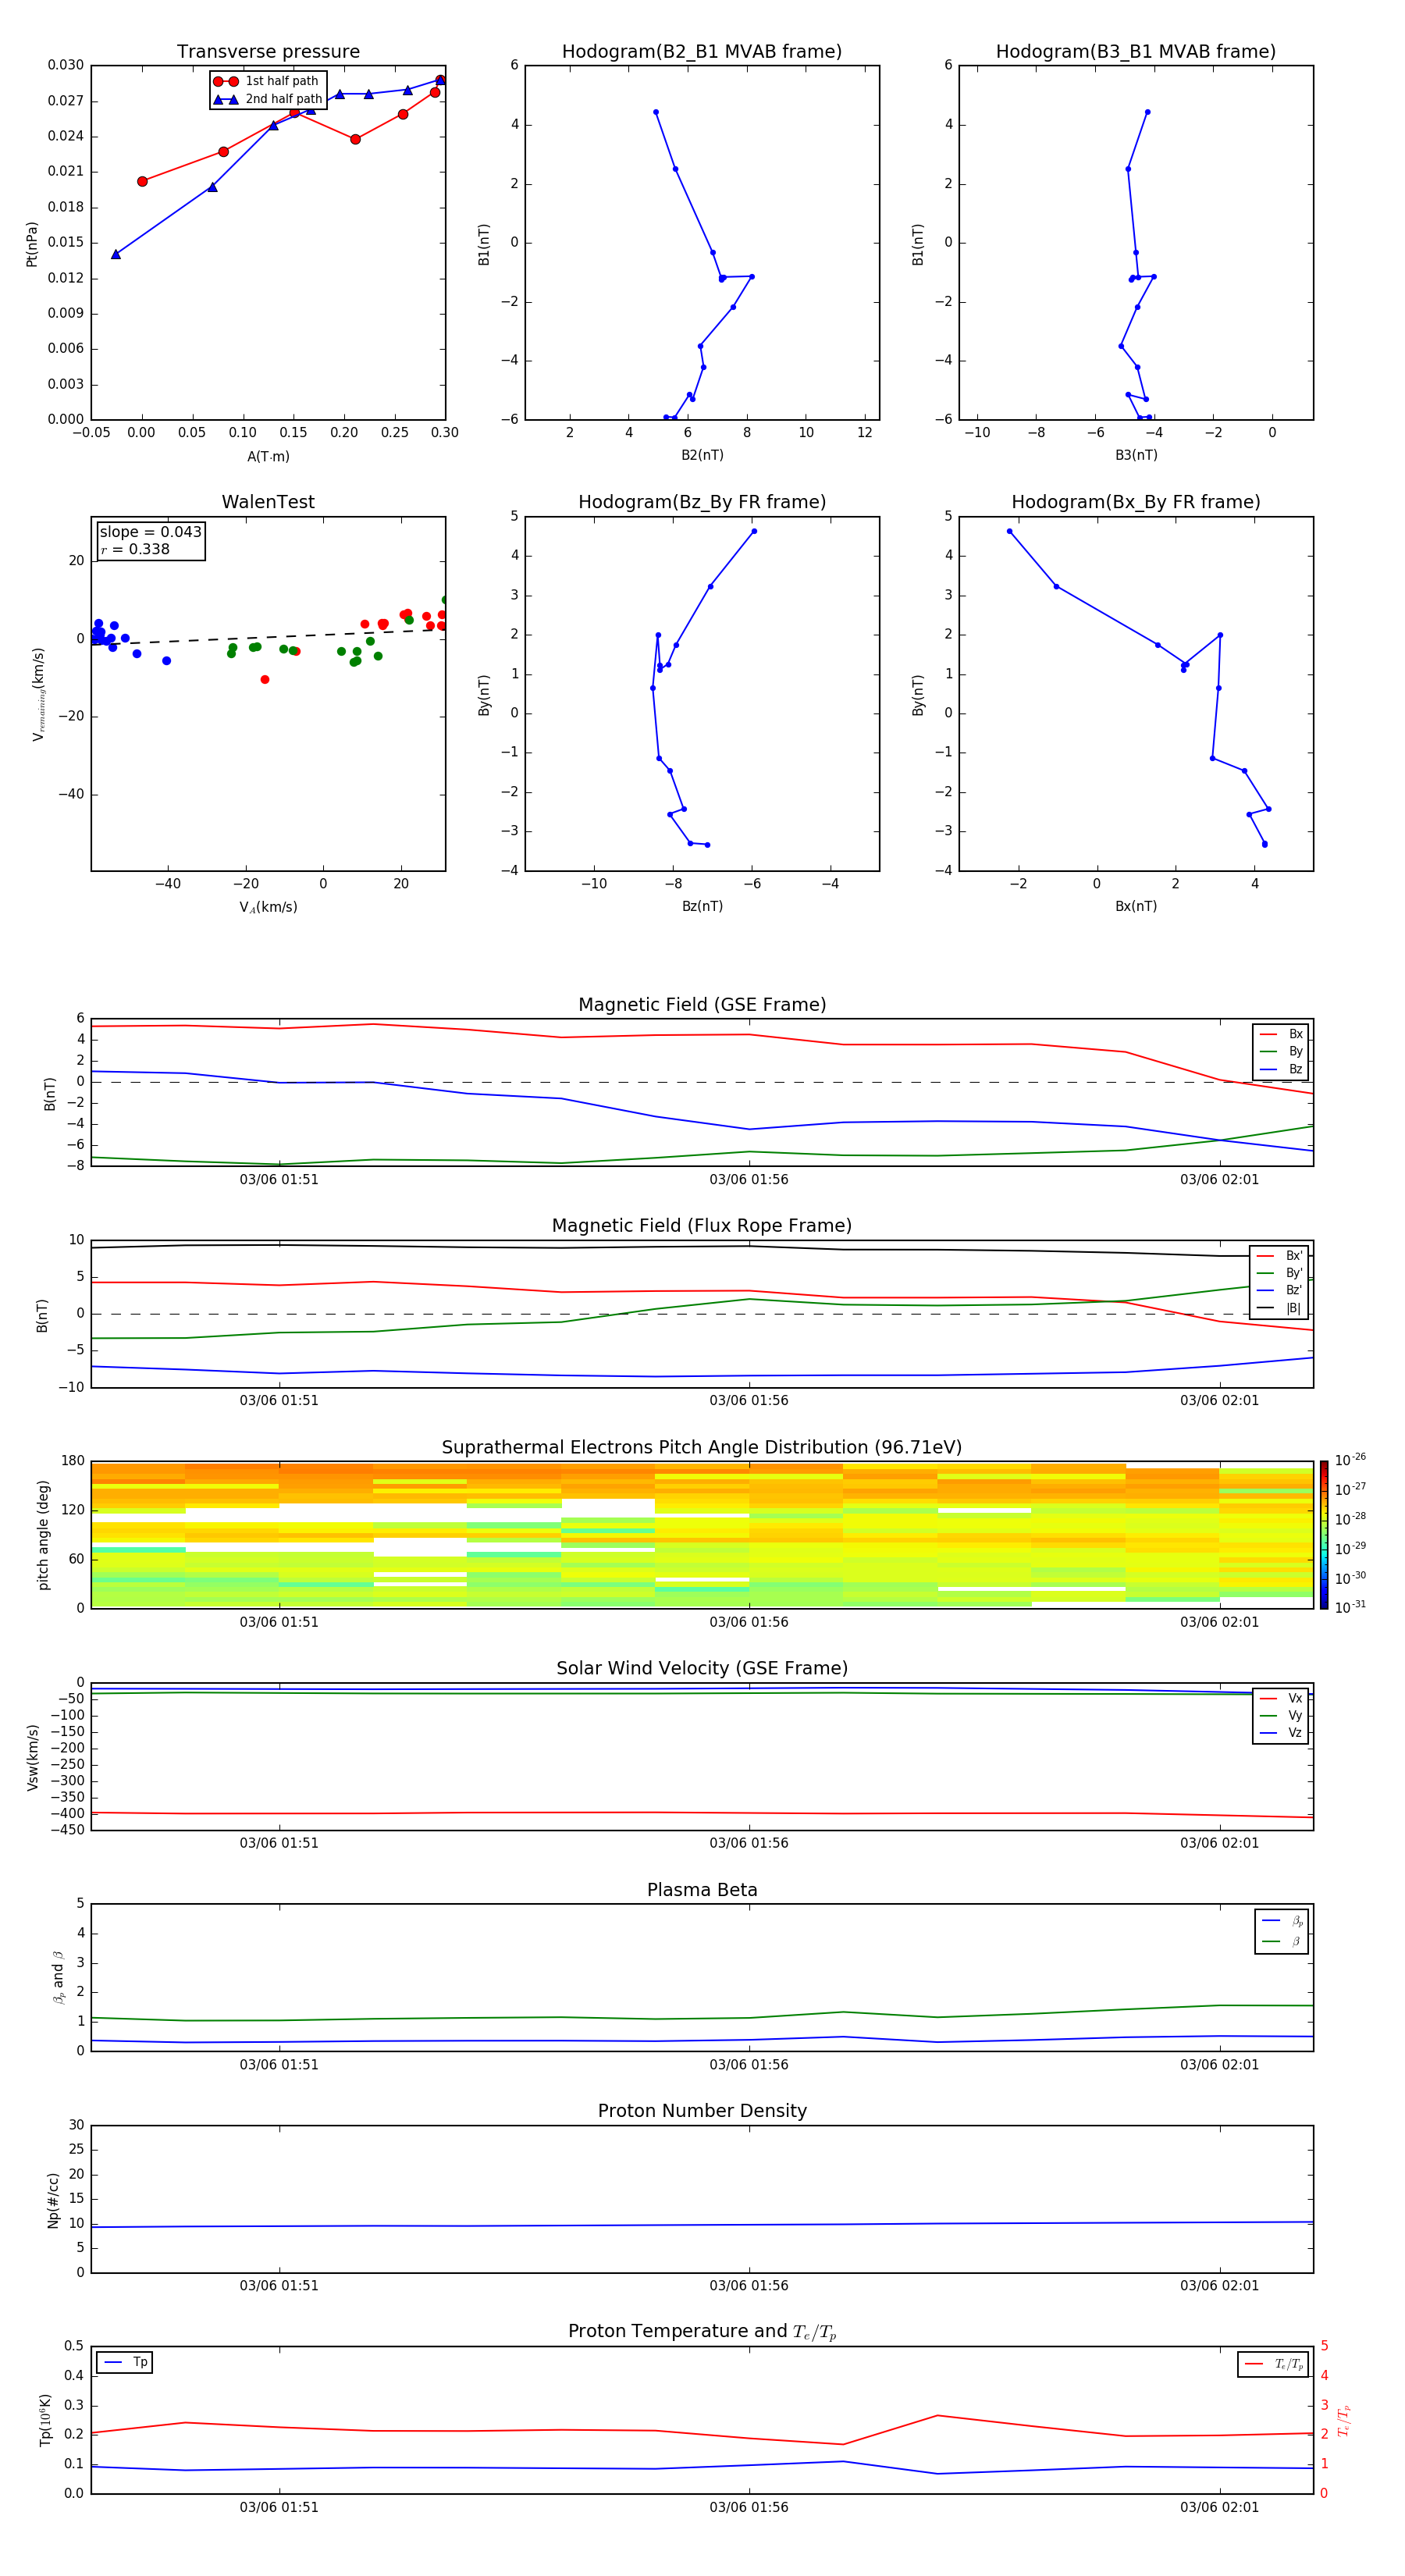
Task: Click the dashed fit line in WalenTest plot
Action: 268,637
